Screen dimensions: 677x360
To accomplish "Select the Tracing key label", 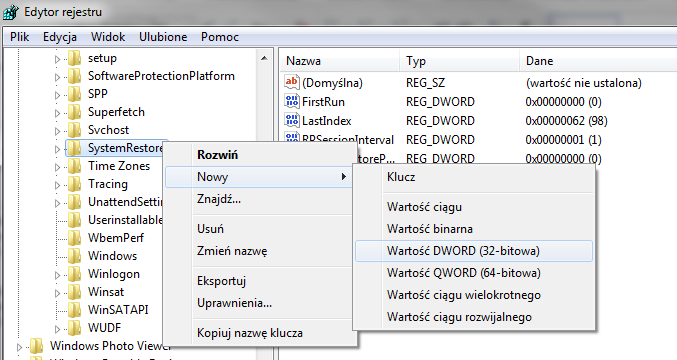I will pos(108,184).
